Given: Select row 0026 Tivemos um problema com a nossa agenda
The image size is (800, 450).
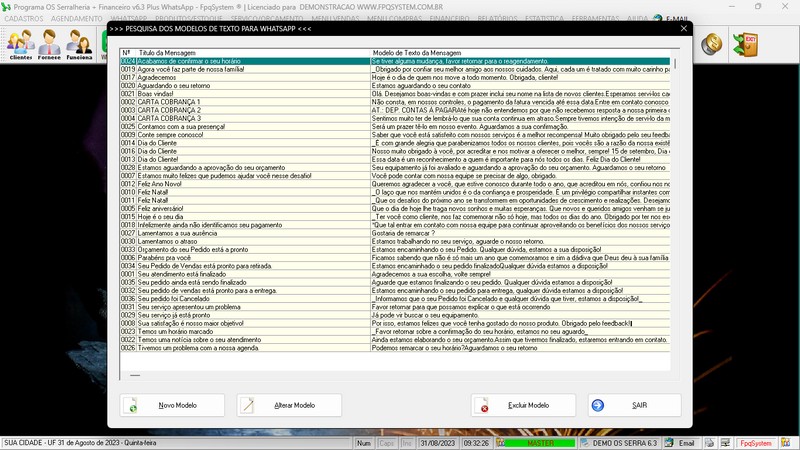Looking at the screenshot, I should (x=395, y=348).
